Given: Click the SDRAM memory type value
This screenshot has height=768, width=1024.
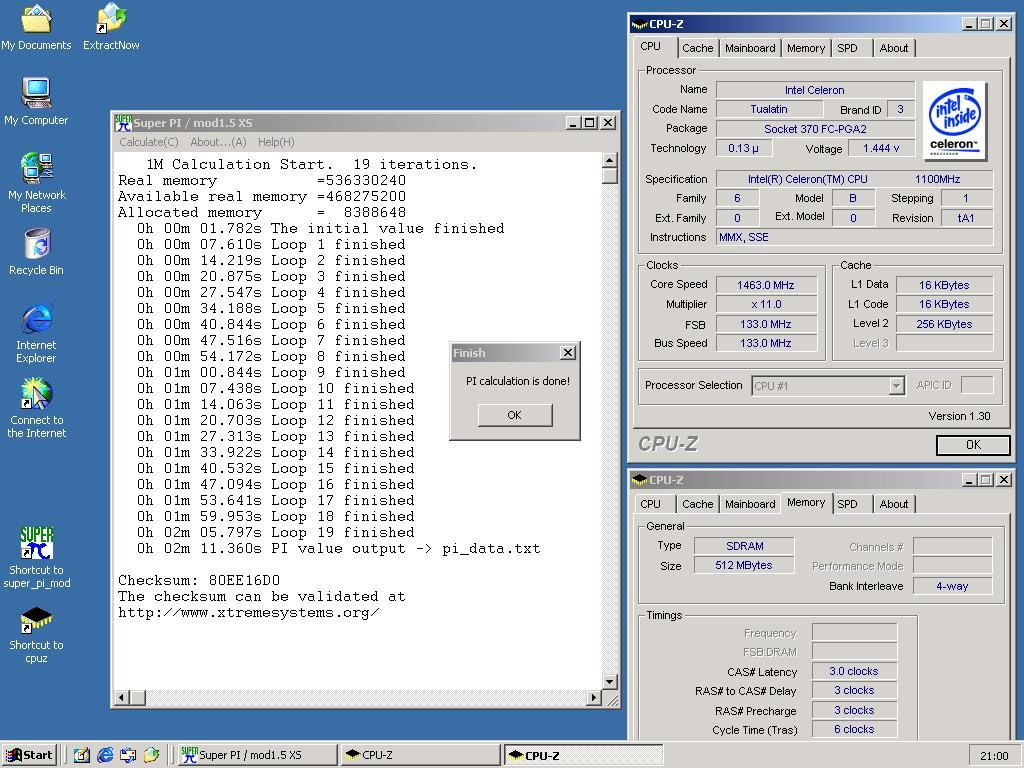Looking at the screenshot, I should pyautogui.click(x=744, y=546).
